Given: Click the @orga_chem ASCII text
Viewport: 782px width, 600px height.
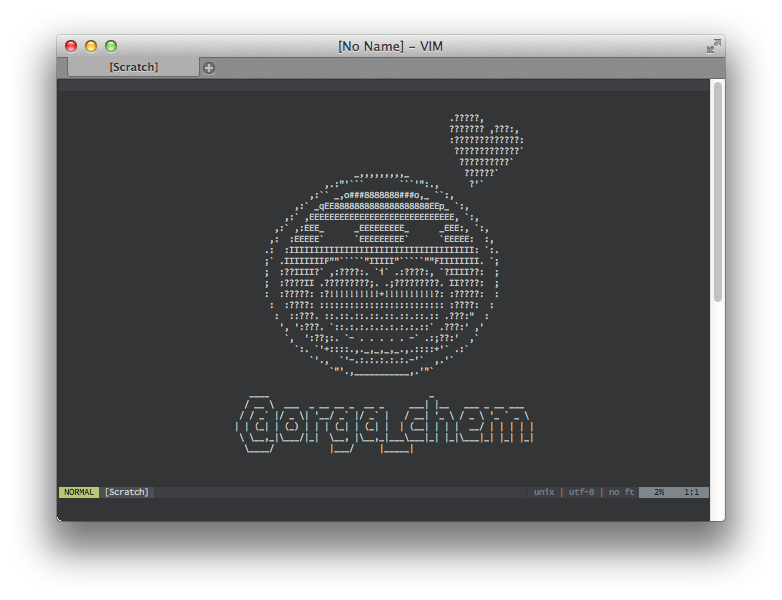Looking at the screenshot, I should 384,425.
